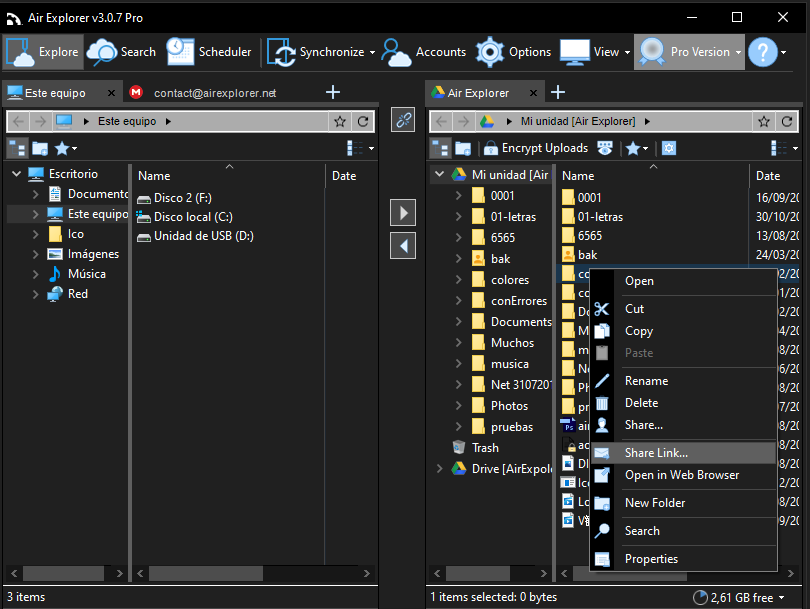This screenshot has height=609, width=810.
Task: Add Este equipo location to favorites star
Action: [339, 121]
